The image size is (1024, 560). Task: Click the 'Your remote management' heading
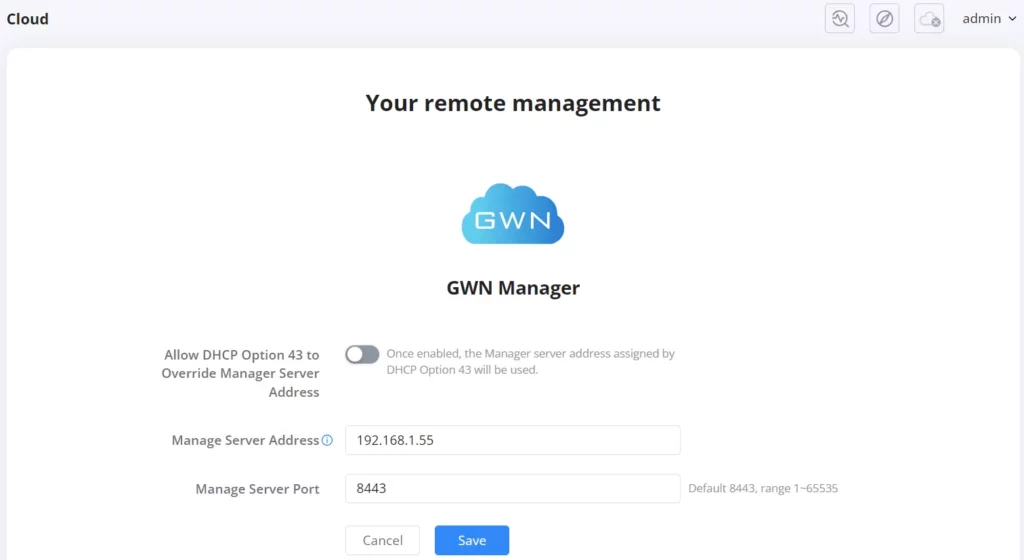[513, 103]
